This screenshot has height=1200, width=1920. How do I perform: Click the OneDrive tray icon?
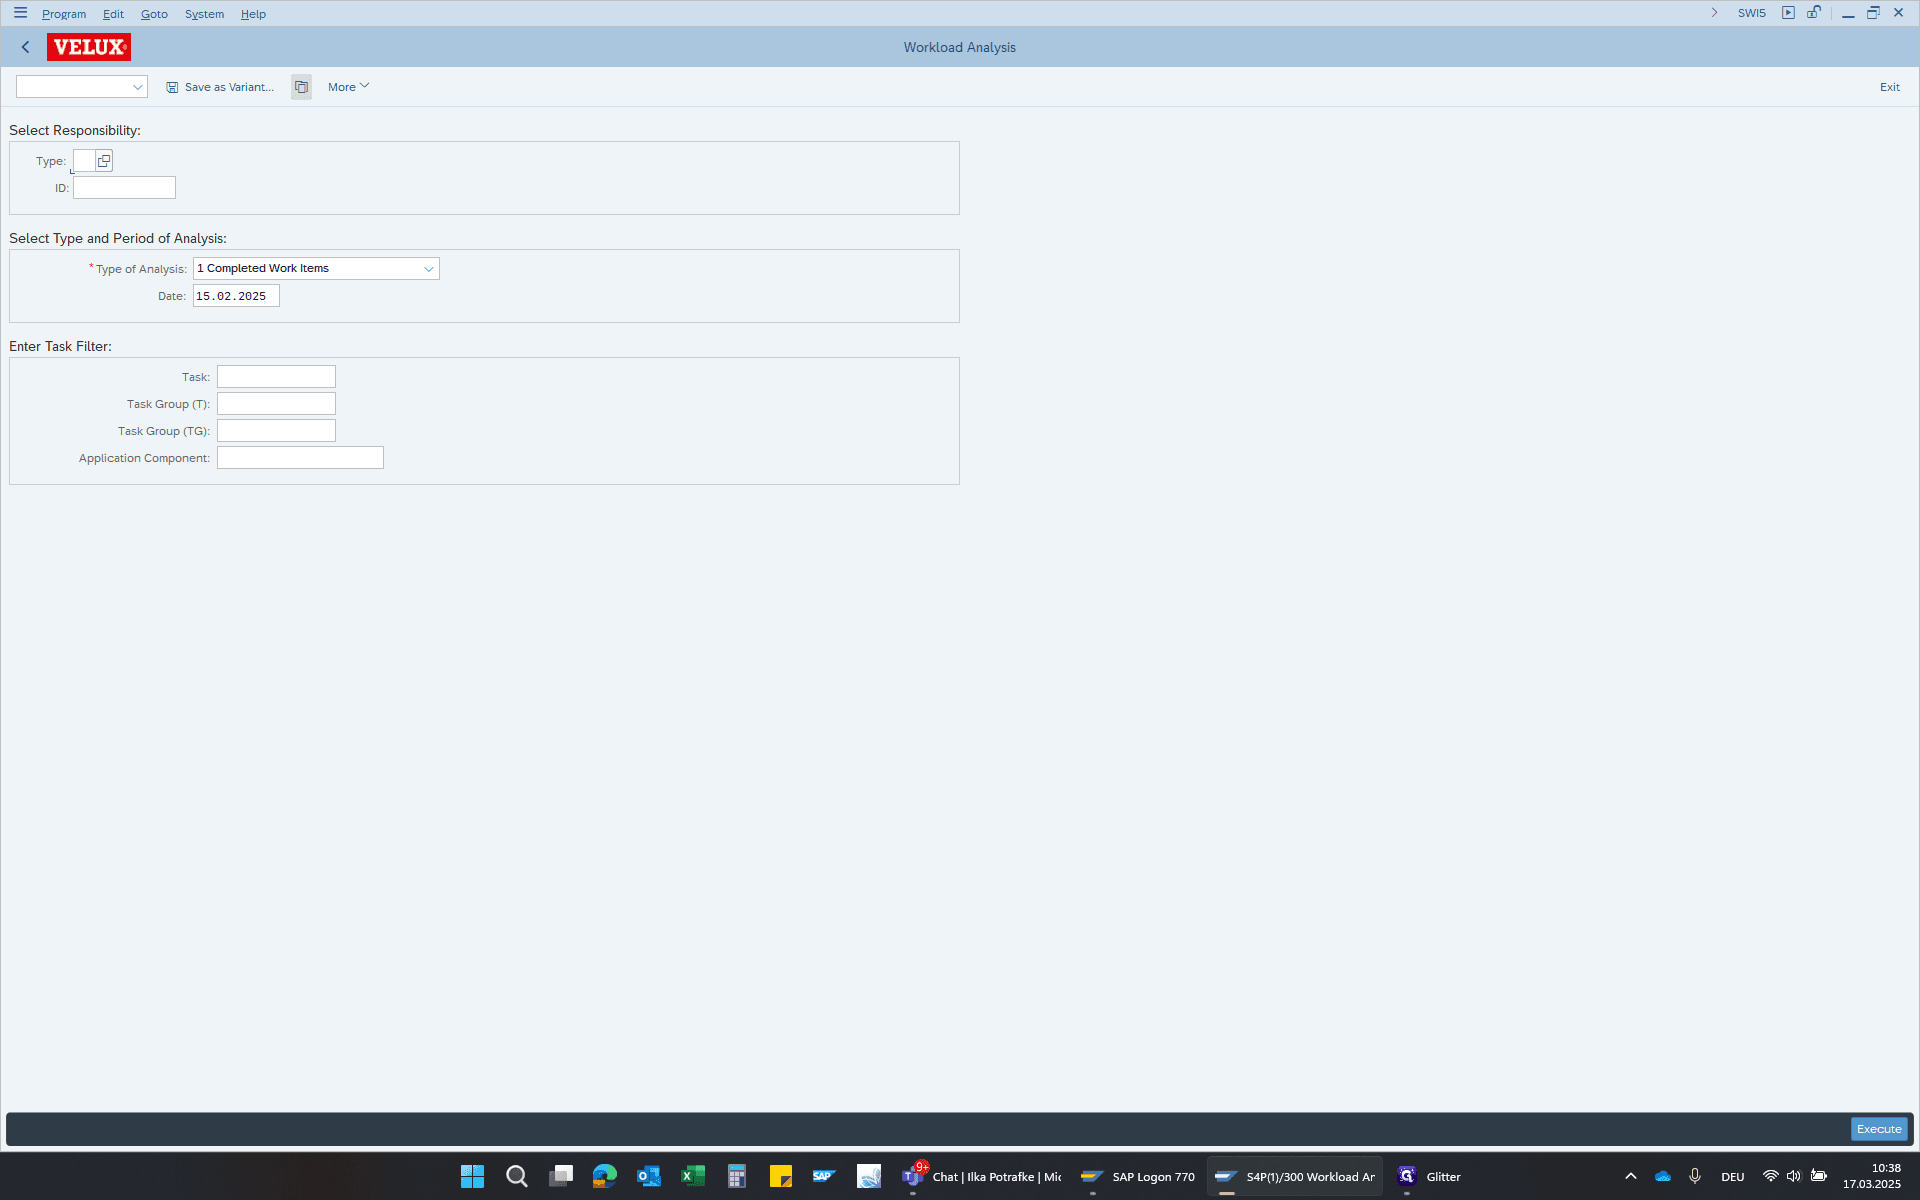tap(1663, 1176)
